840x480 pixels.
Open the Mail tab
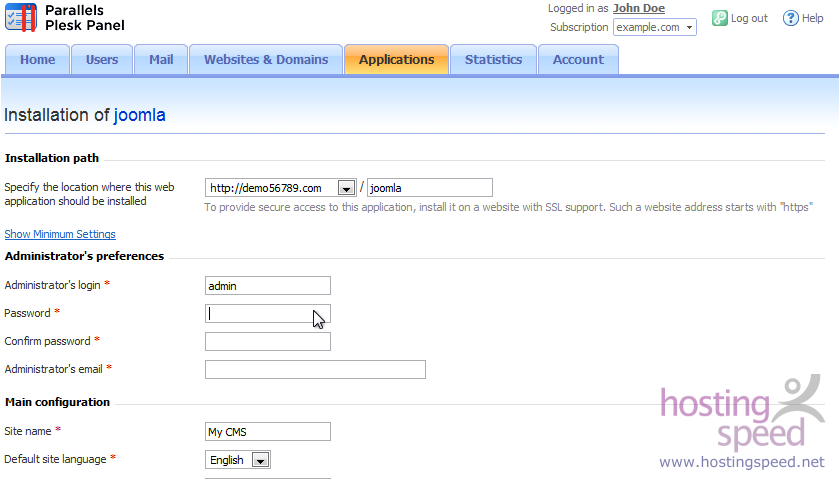click(x=161, y=59)
